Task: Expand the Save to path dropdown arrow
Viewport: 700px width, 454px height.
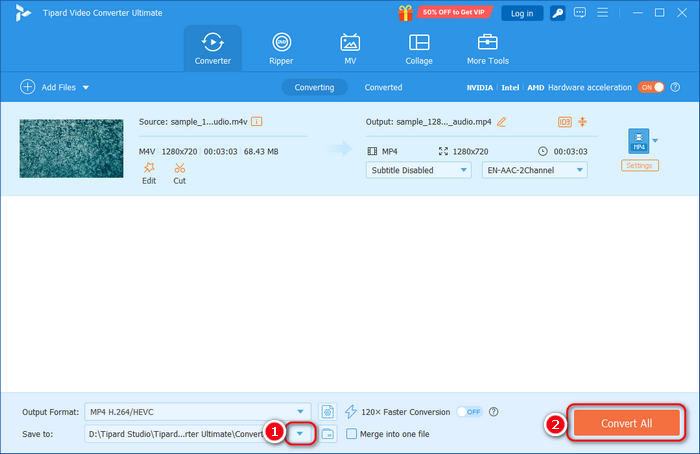Action: (300, 434)
